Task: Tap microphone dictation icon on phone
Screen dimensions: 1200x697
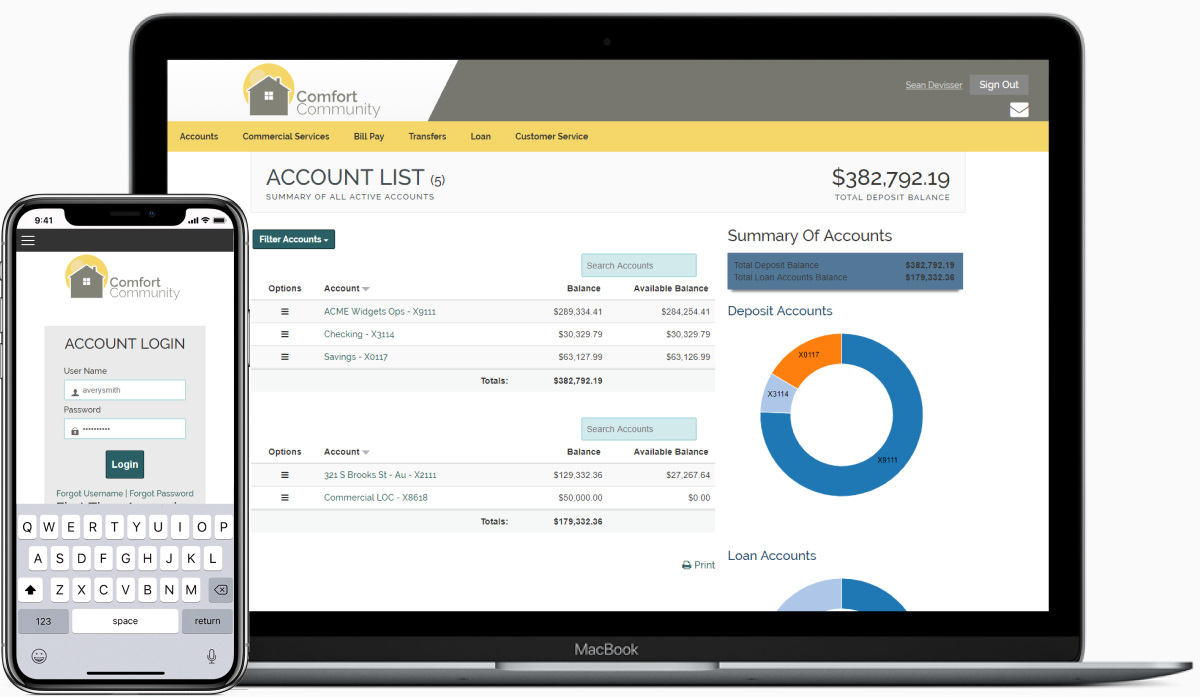Action: pyautogui.click(x=212, y=656)
